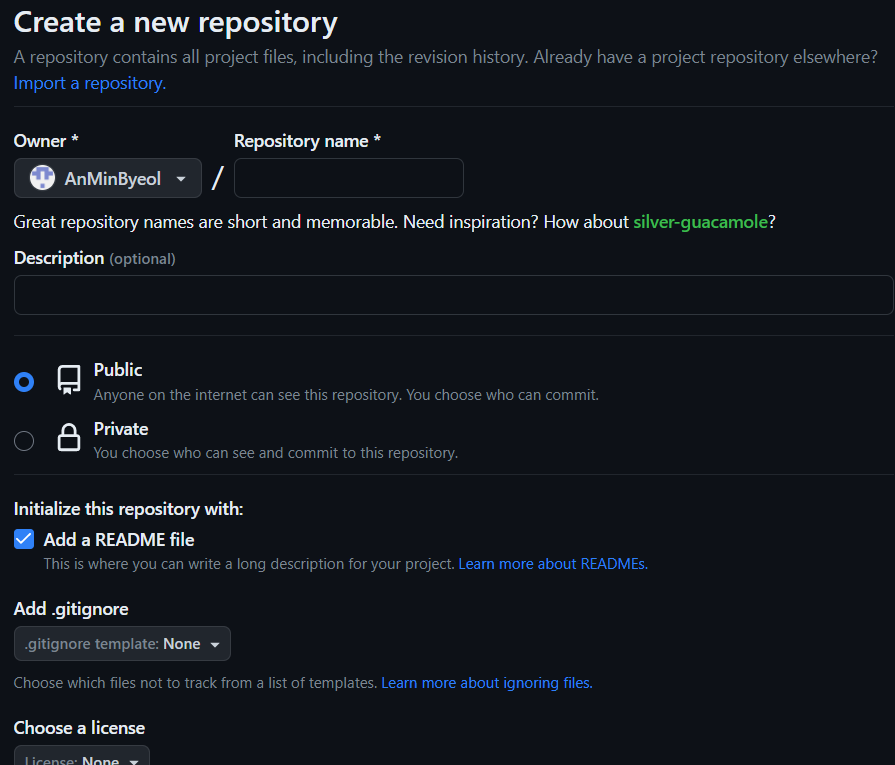Expand the .gitignore template dropdown
Image resolution: width=895 pixels, height=765 pixels.
pyautogui.click(x=122, y=643)
